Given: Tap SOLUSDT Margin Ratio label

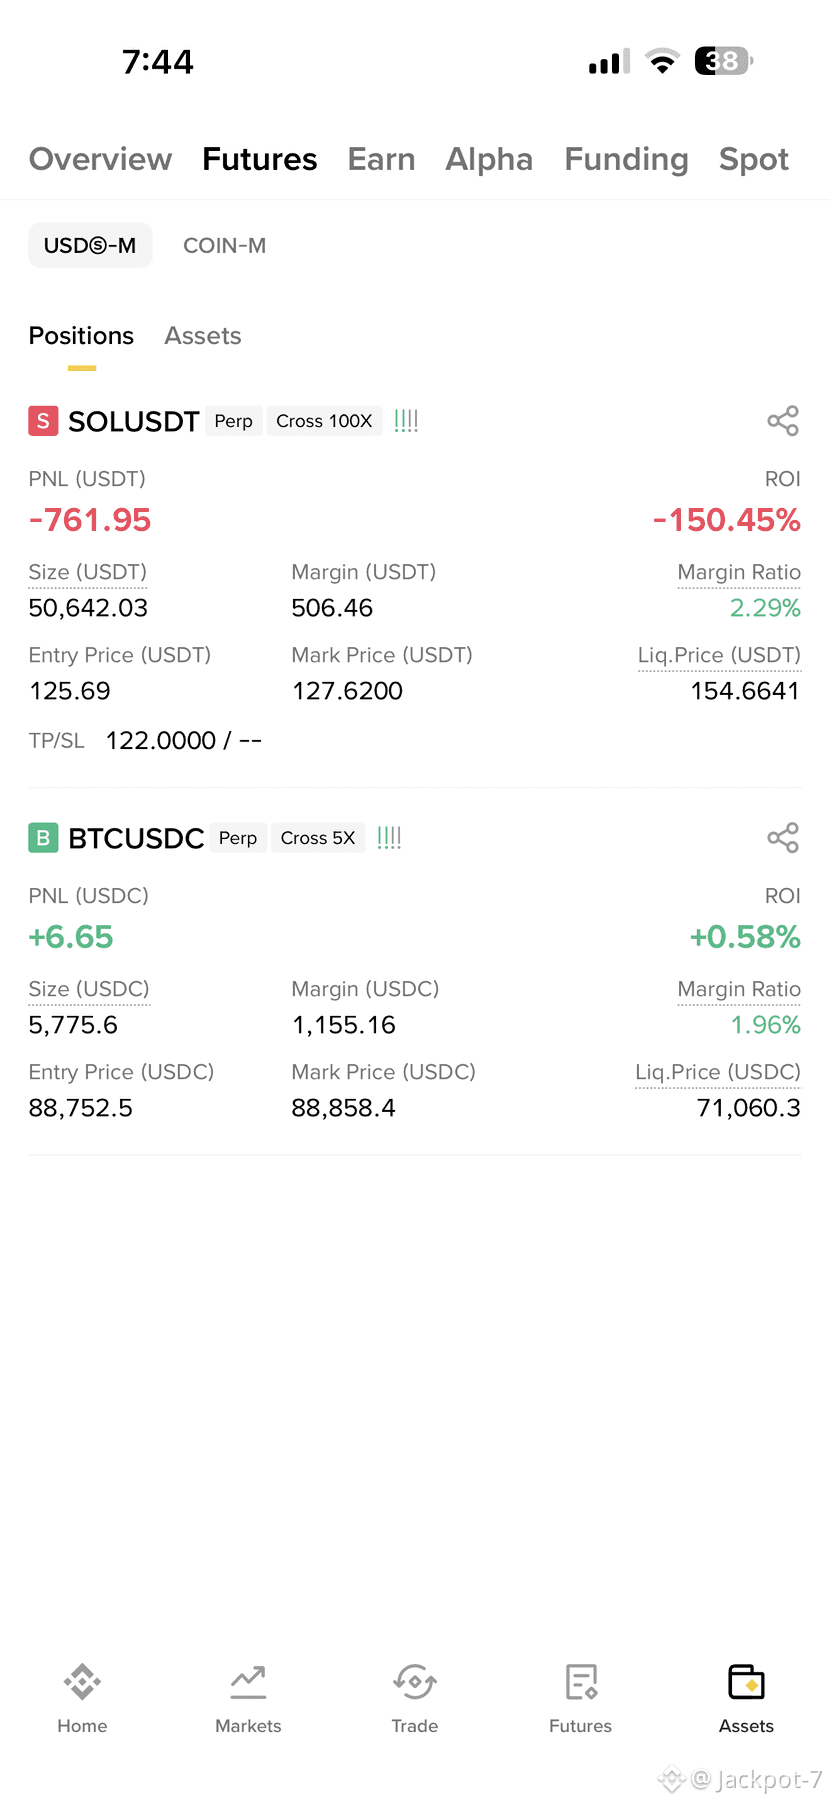Looking at the screenshot, I should (x=739, y=572).
